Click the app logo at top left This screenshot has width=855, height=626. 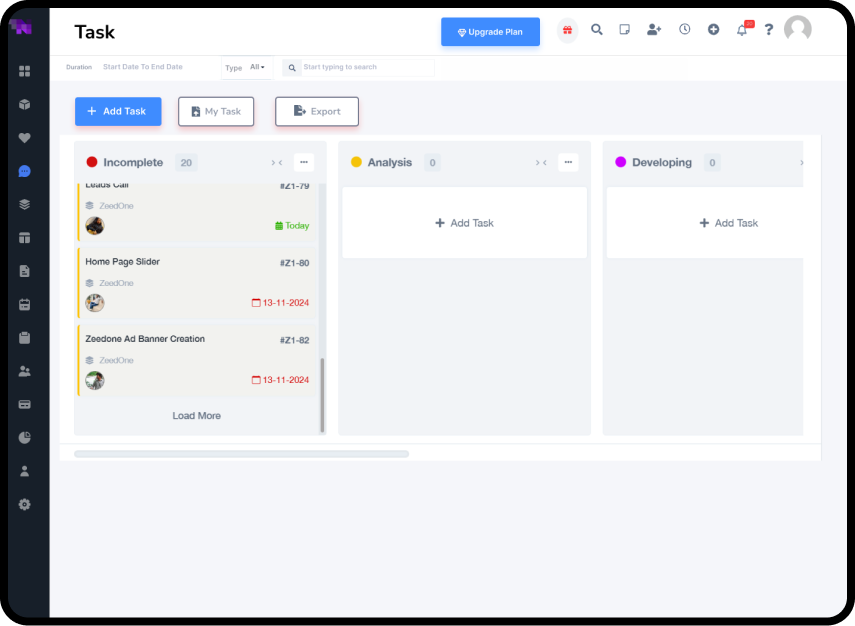tap(21, 27)
